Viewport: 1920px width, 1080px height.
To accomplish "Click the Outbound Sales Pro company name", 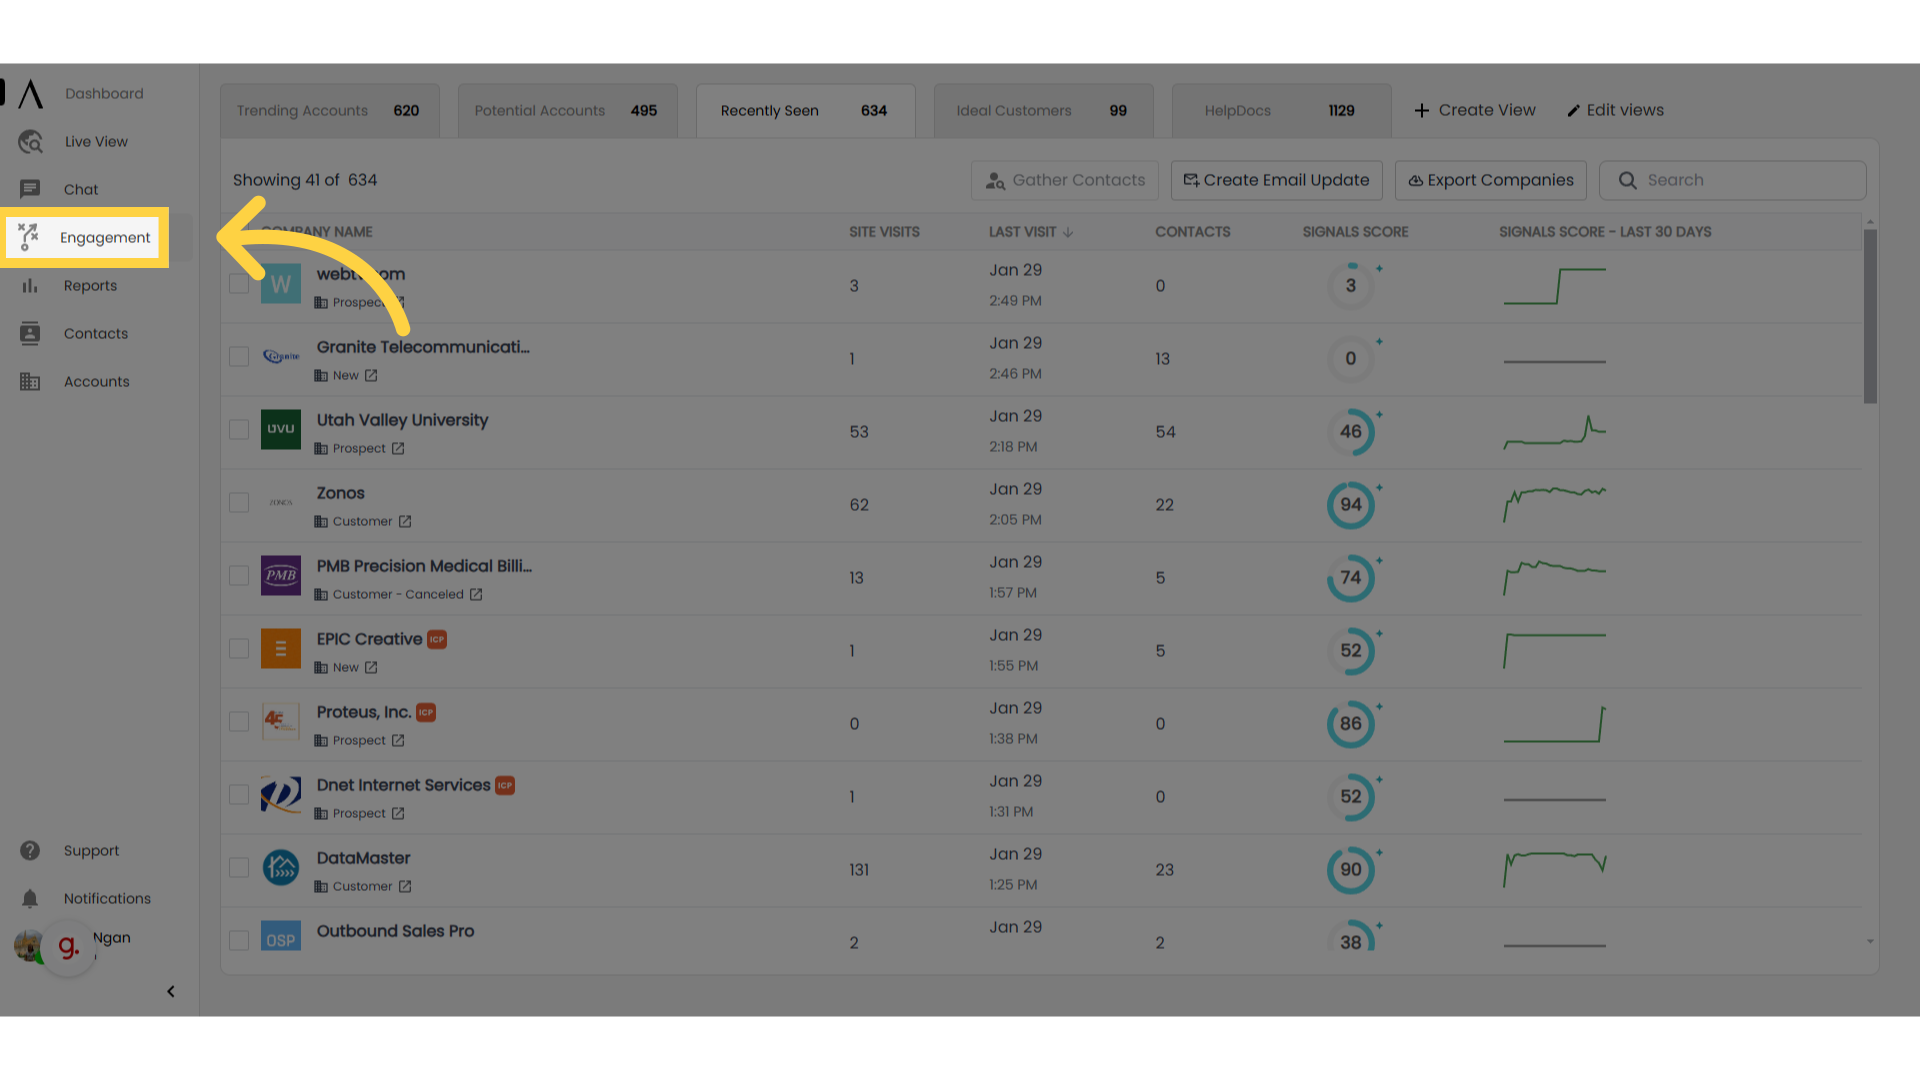I will pos(395,932).
